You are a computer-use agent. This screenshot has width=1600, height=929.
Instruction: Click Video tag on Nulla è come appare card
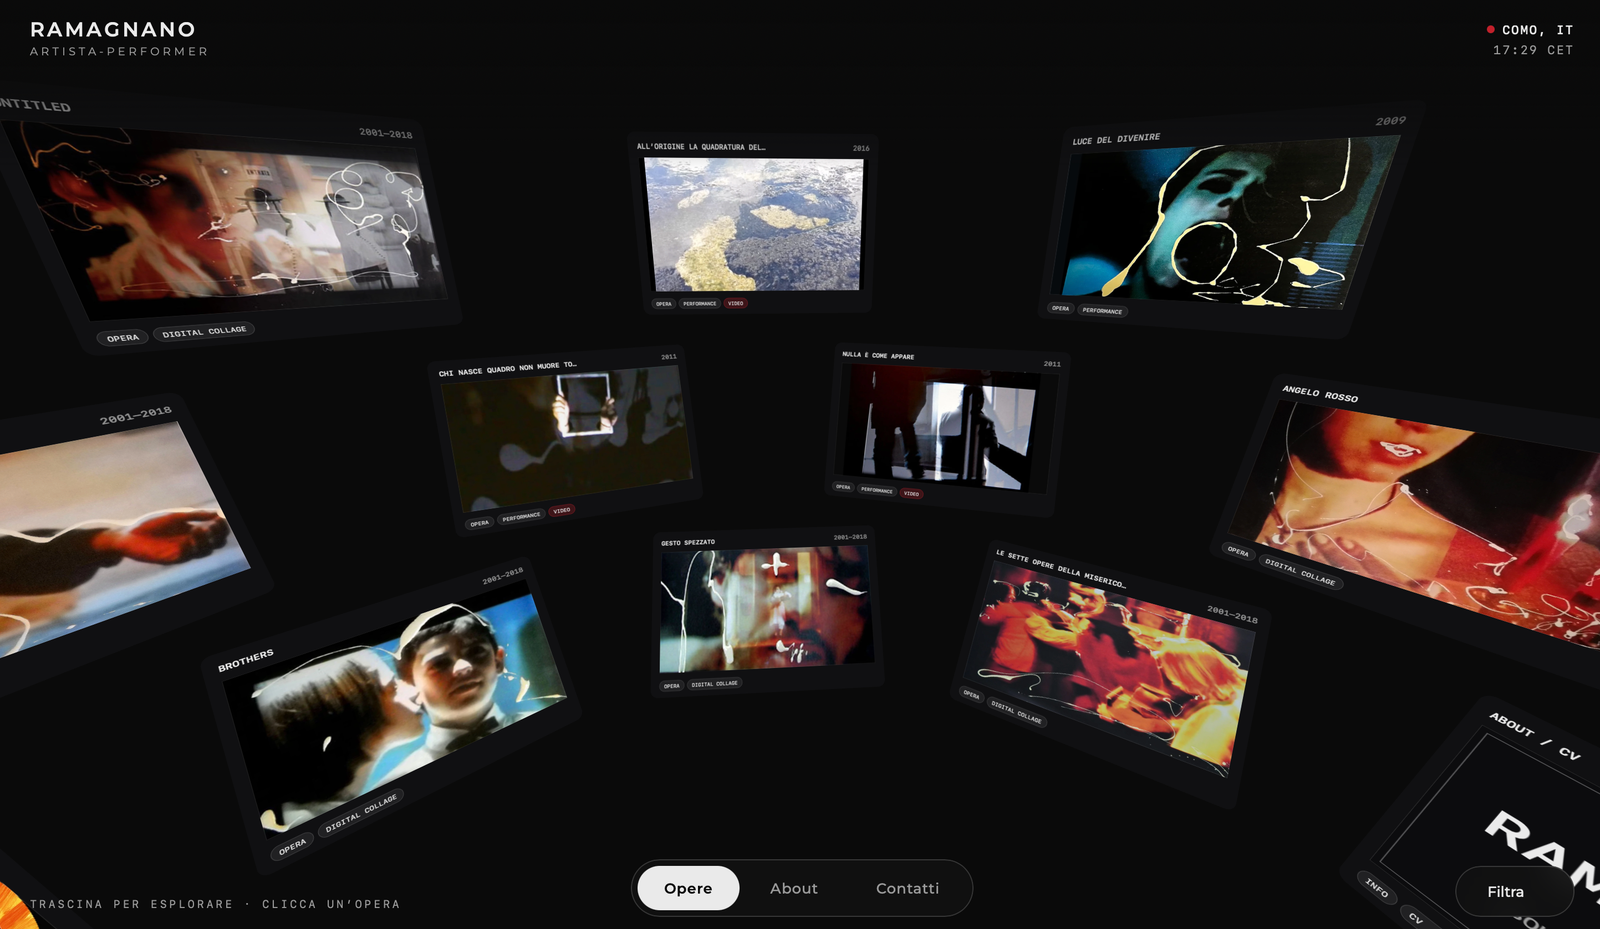tap(911, 493)
